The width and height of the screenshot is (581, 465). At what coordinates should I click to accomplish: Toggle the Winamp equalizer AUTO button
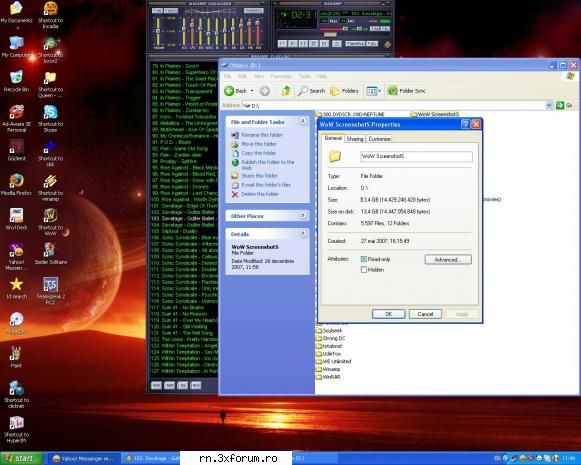point(171,11)
